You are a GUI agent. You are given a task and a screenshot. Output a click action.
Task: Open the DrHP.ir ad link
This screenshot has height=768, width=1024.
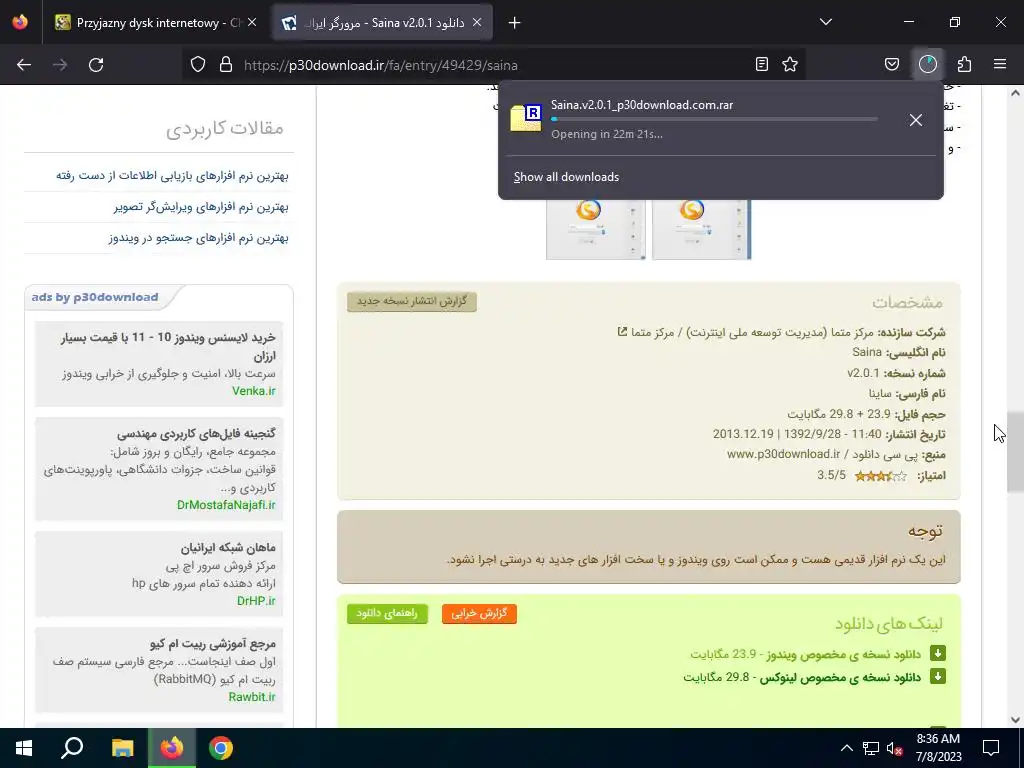tap(256, 601)
